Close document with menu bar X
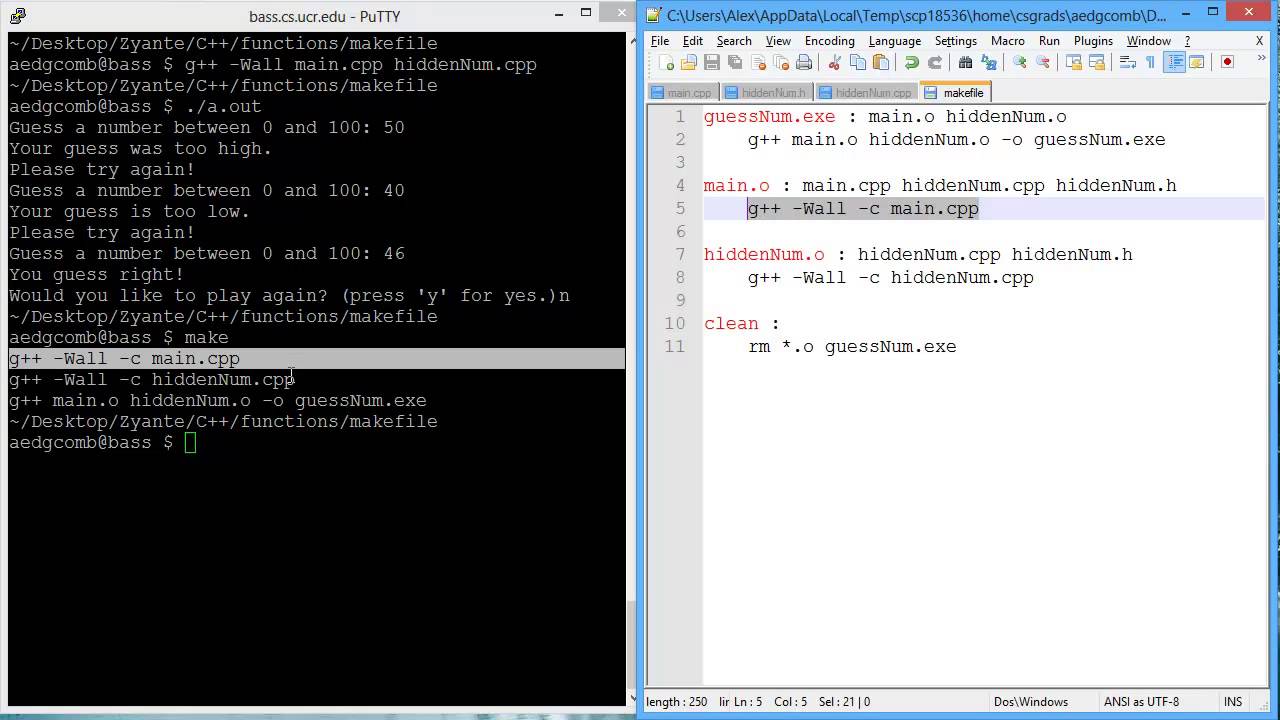1280x720 pixels. point(1260,41)
